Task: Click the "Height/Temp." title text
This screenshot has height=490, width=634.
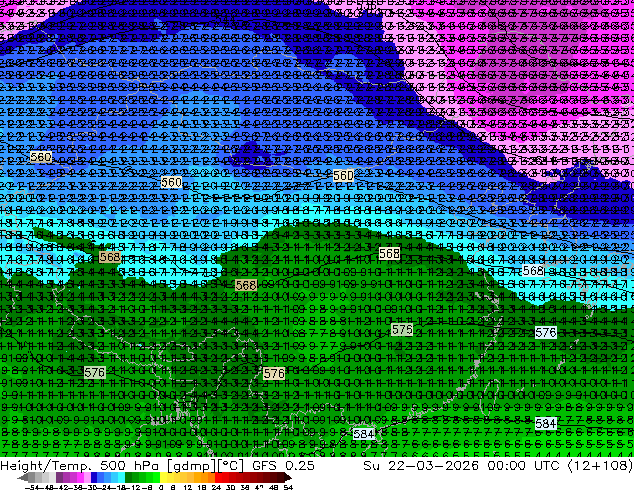Action: 47,465
